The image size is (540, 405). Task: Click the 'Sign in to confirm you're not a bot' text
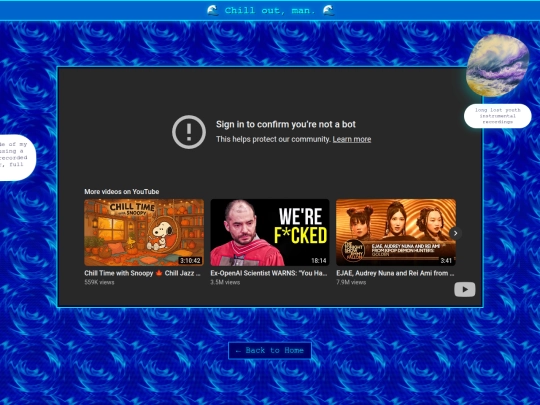pos(285,124)
